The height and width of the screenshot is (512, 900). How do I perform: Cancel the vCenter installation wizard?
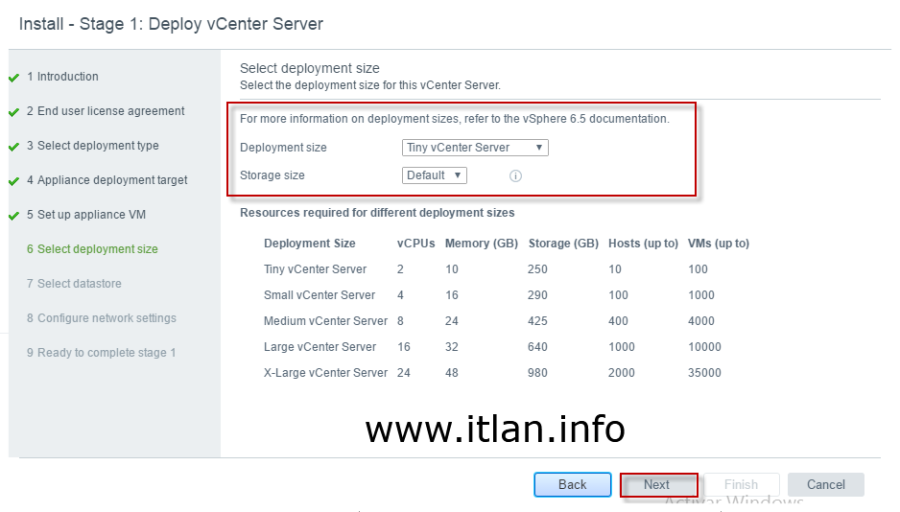(x=826, y=485)
